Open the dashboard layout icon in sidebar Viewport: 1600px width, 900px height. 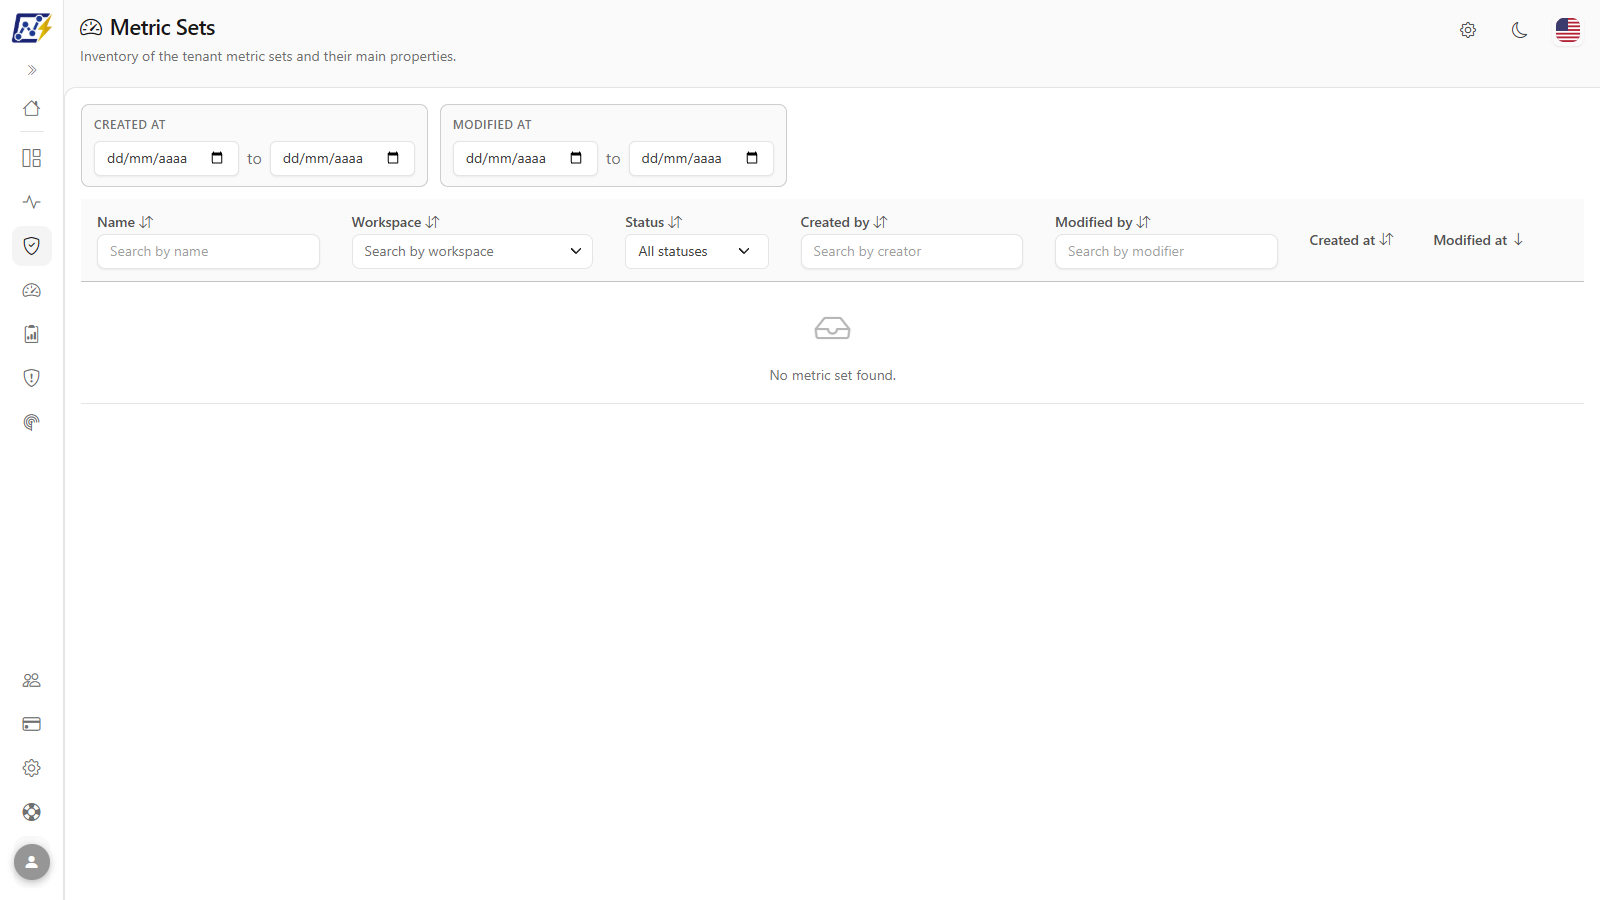[32, 158]
